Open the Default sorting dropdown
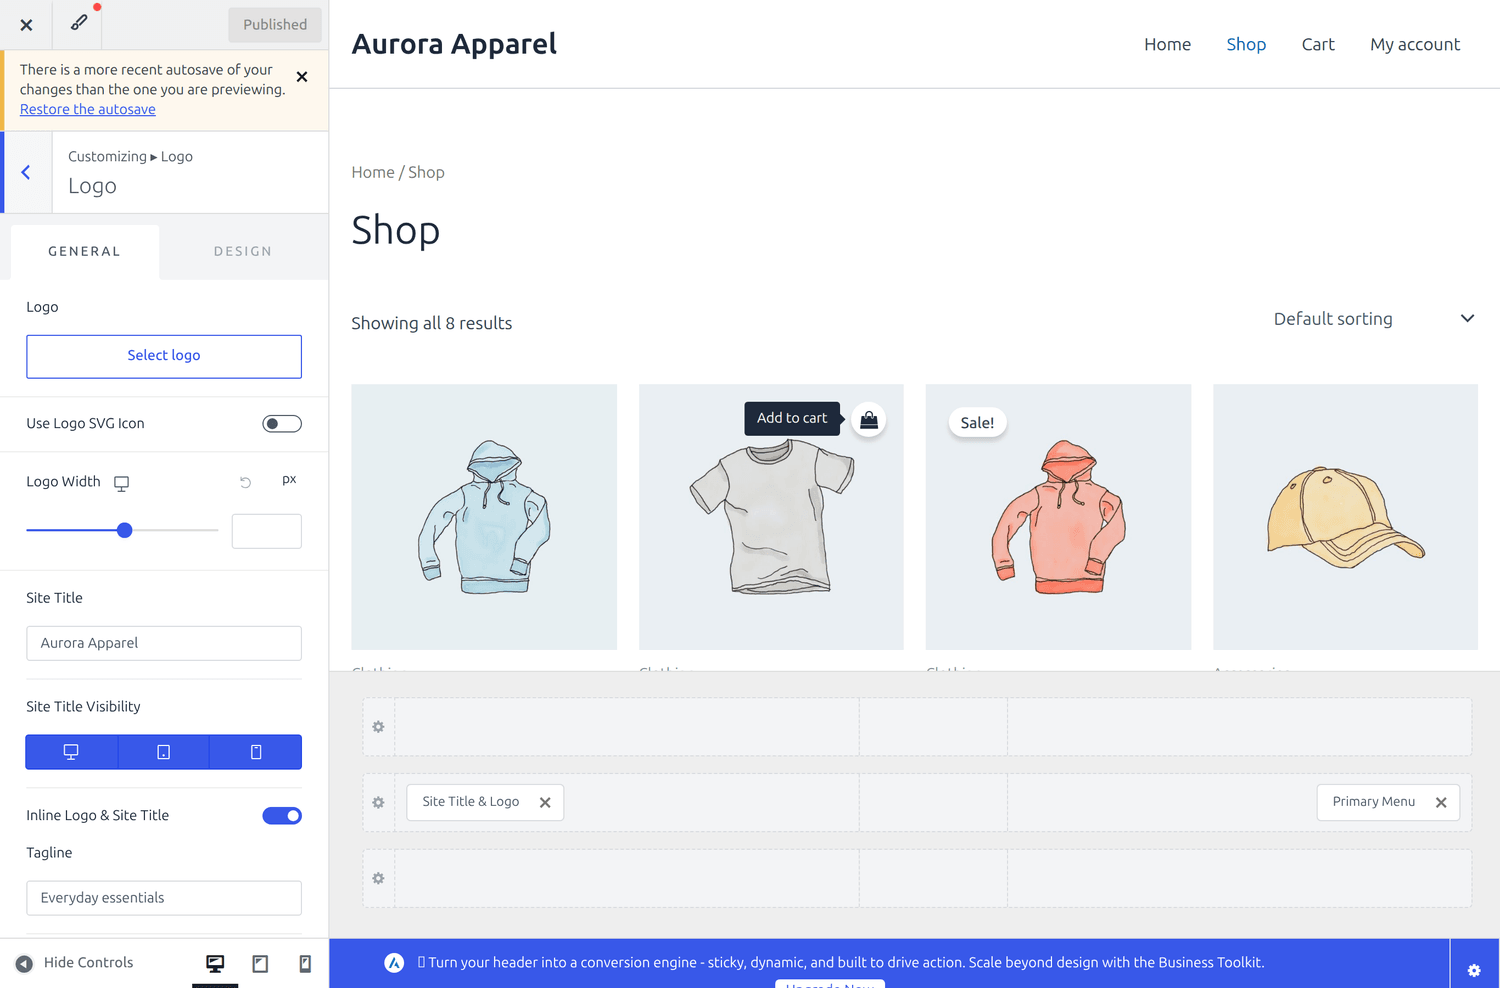This screenshot has width=1500, height=988. [1374, 319]
